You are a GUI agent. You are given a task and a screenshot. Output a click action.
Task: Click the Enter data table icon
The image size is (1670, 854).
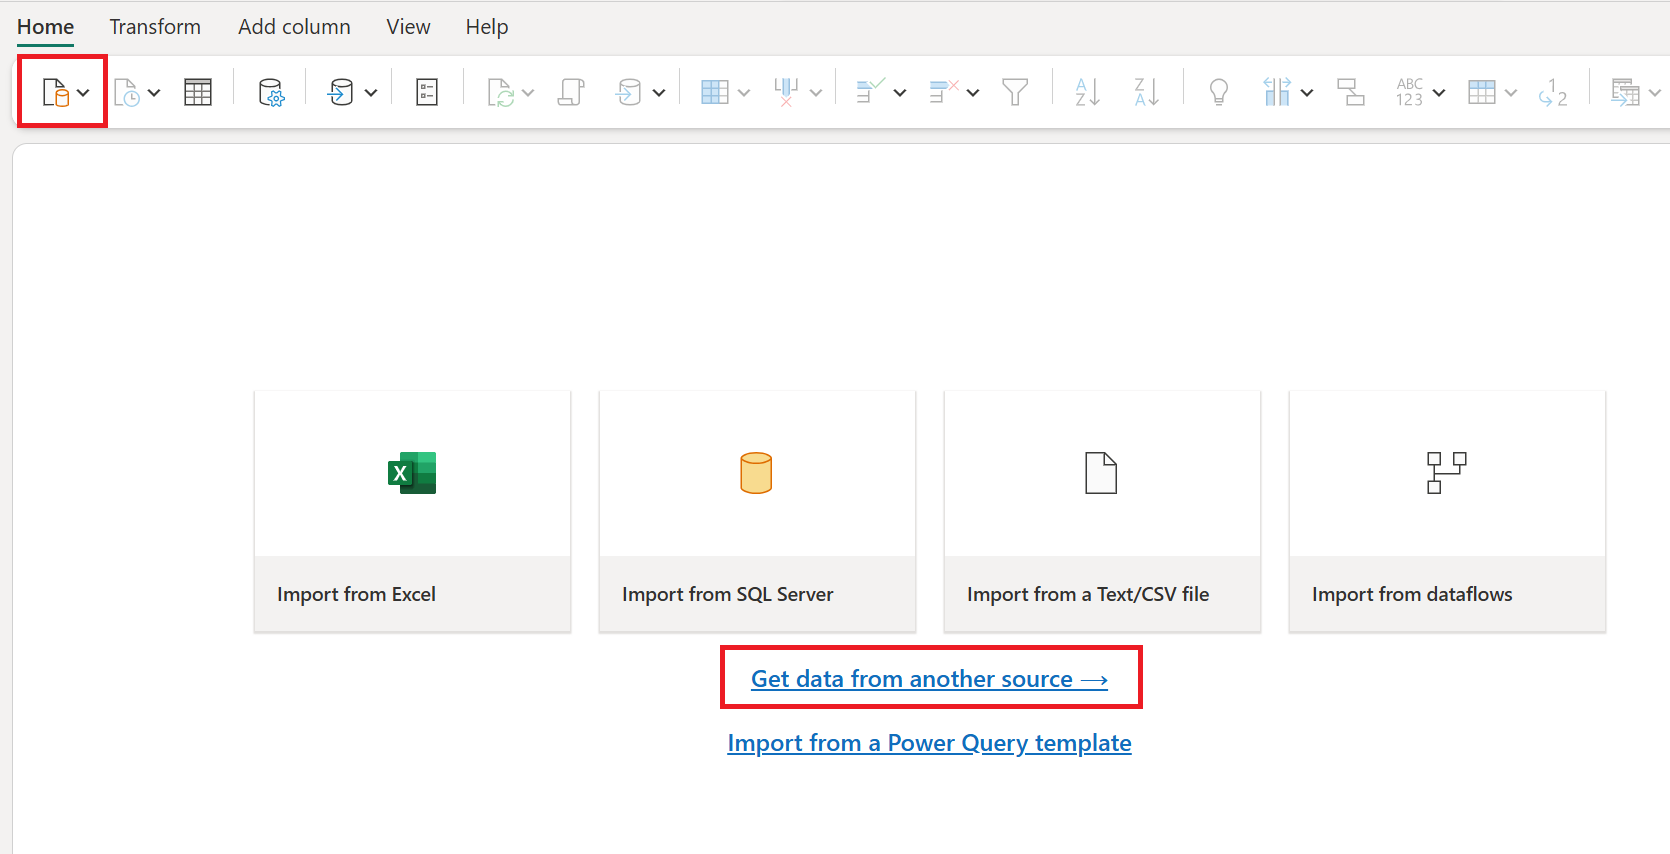[198, 93]
